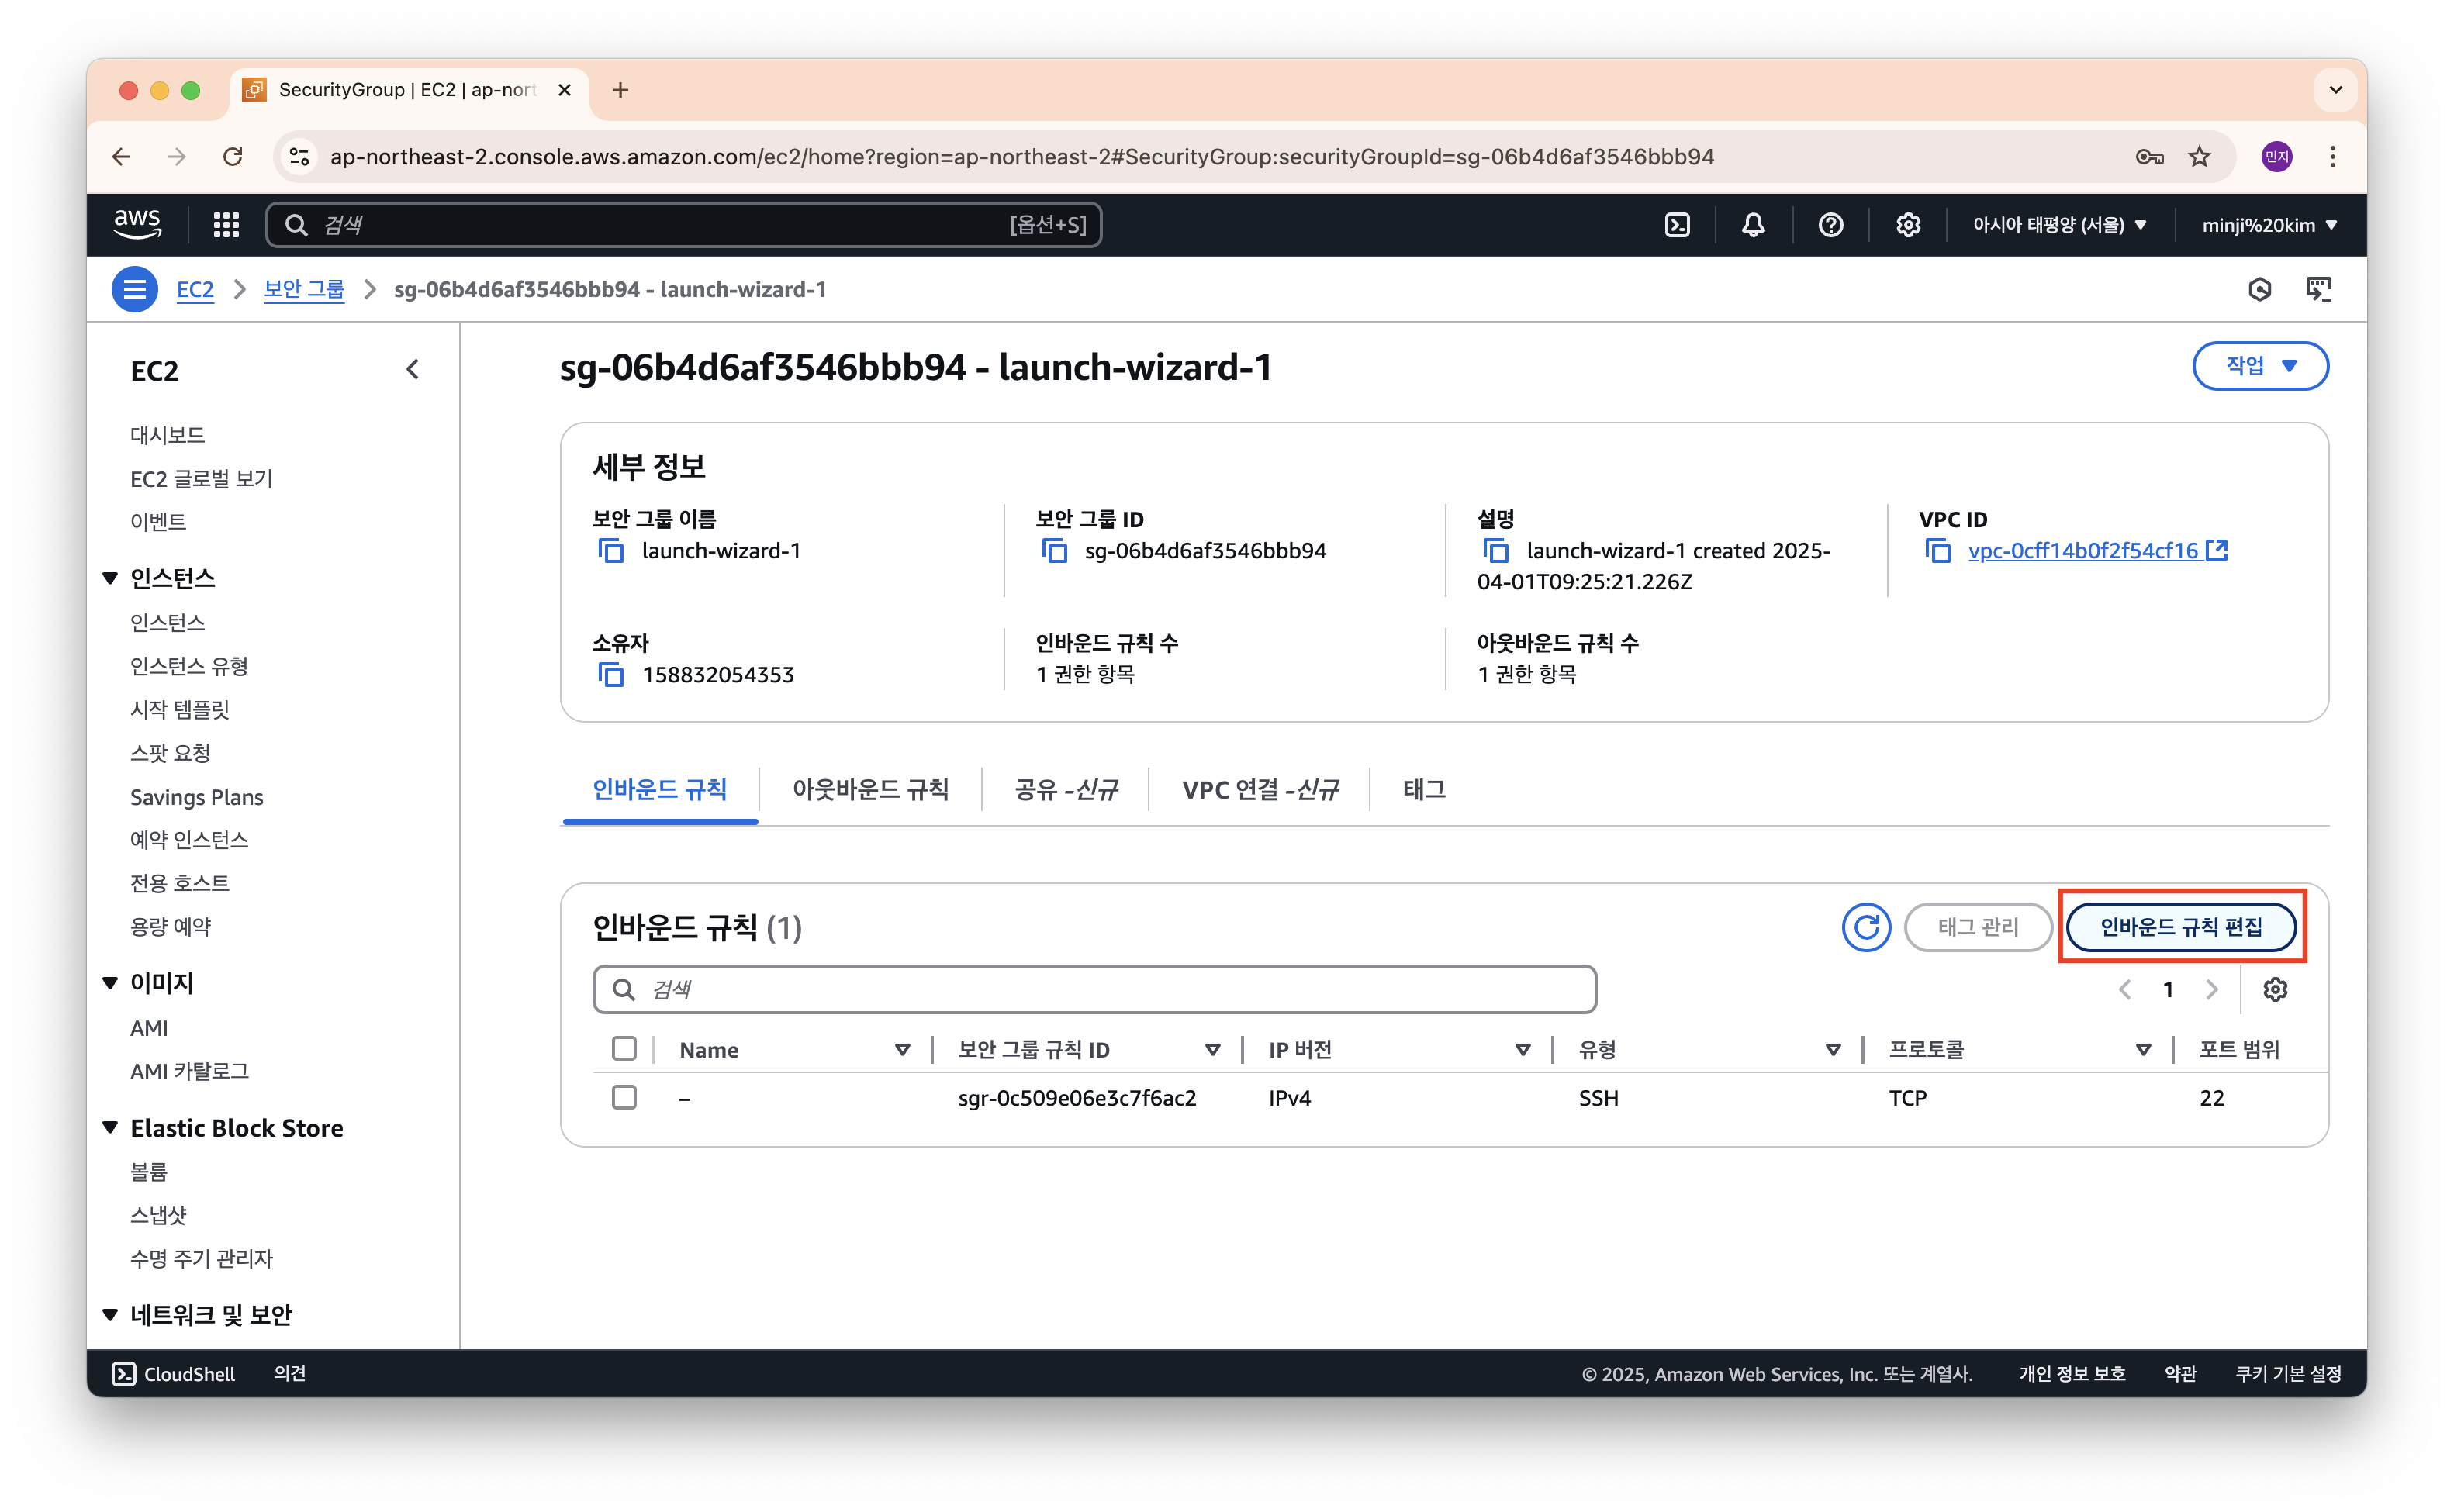Select the SecurityGroup EC2 browser tab
This screenshot has width=2454, height=1512.
408,90
